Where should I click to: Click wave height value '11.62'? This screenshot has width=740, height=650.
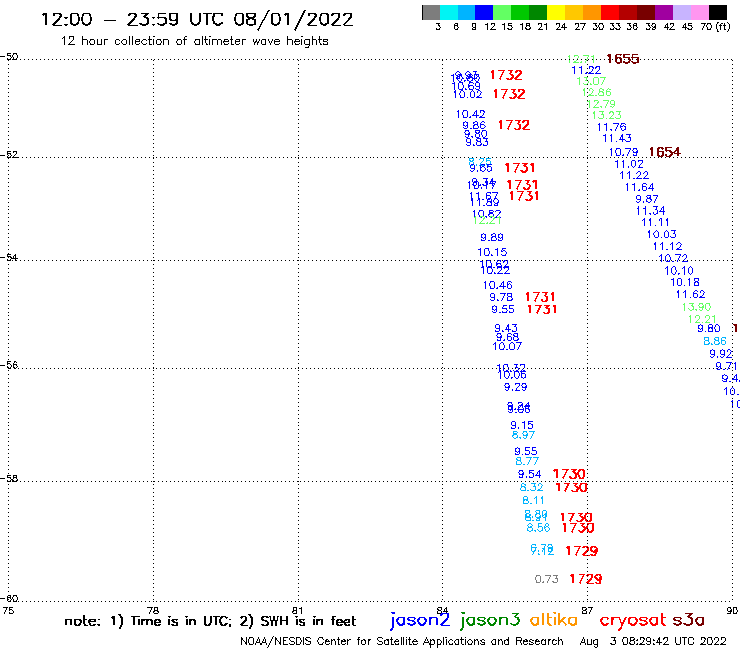pyautogui.click(x=690, y=295)
